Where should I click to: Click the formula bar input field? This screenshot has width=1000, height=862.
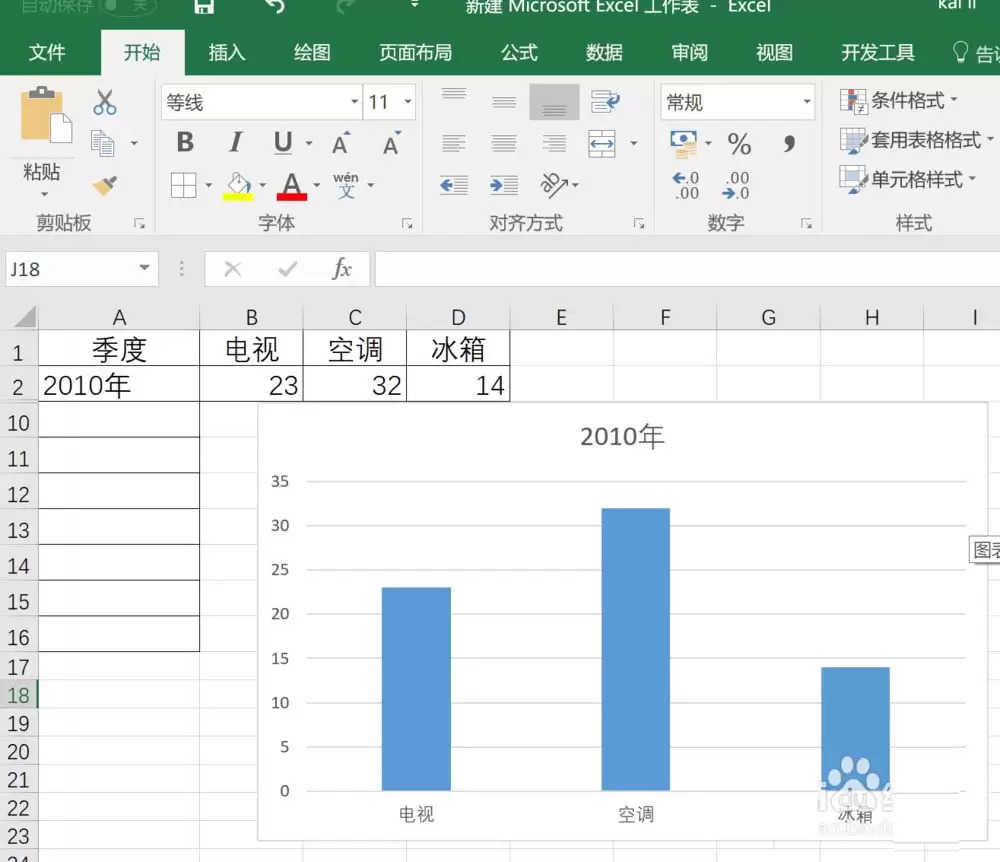click(688, 268)
